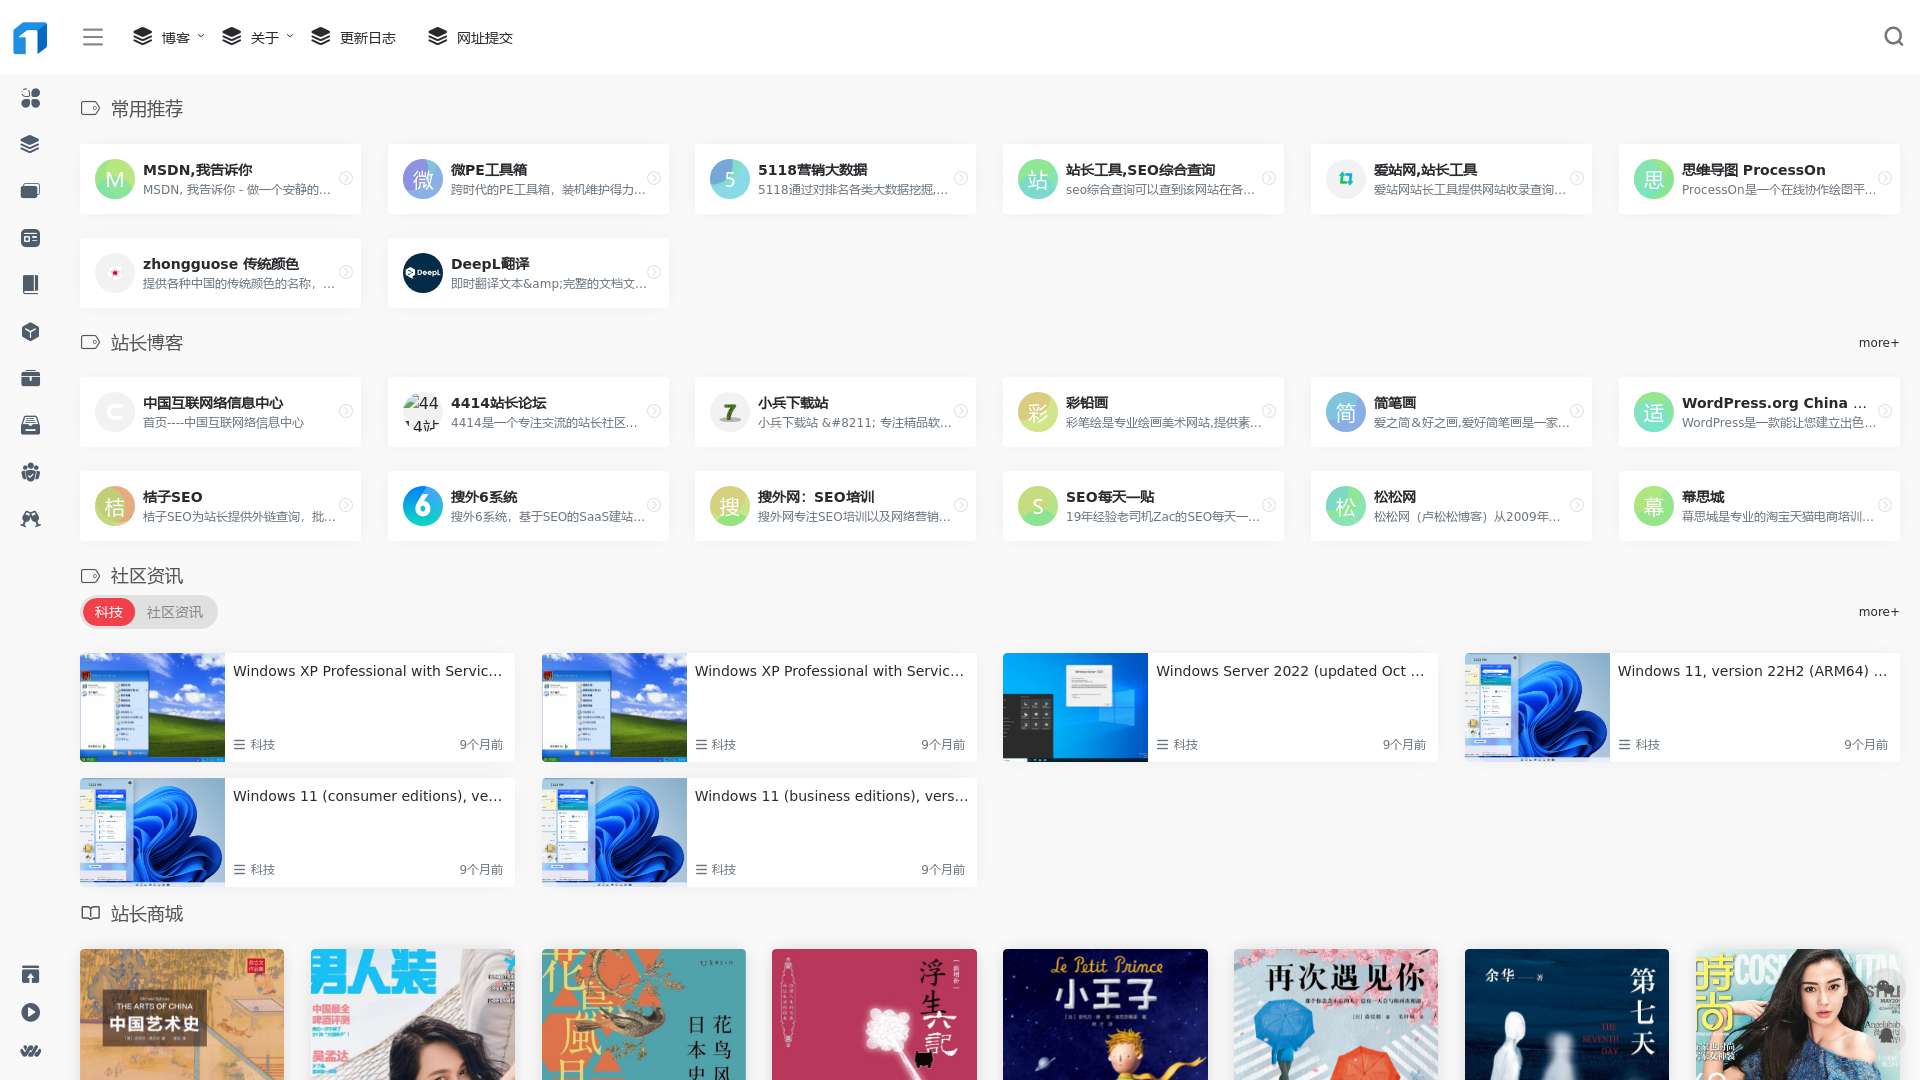Open the 中国艺术史 book cover

(182, 1014)
